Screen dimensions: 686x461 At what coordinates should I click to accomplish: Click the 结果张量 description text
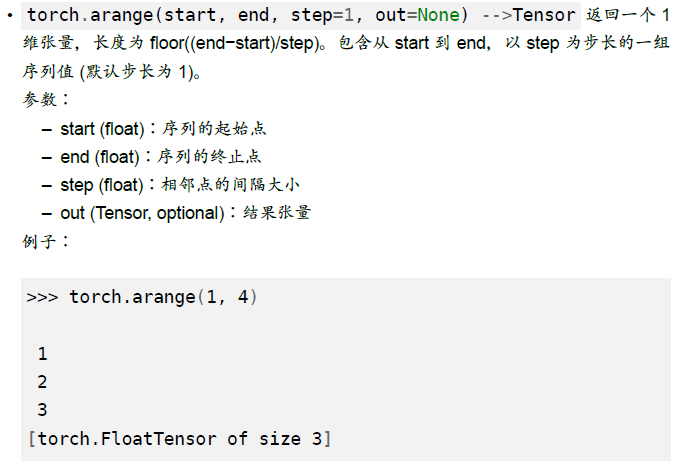pos(277,213)
